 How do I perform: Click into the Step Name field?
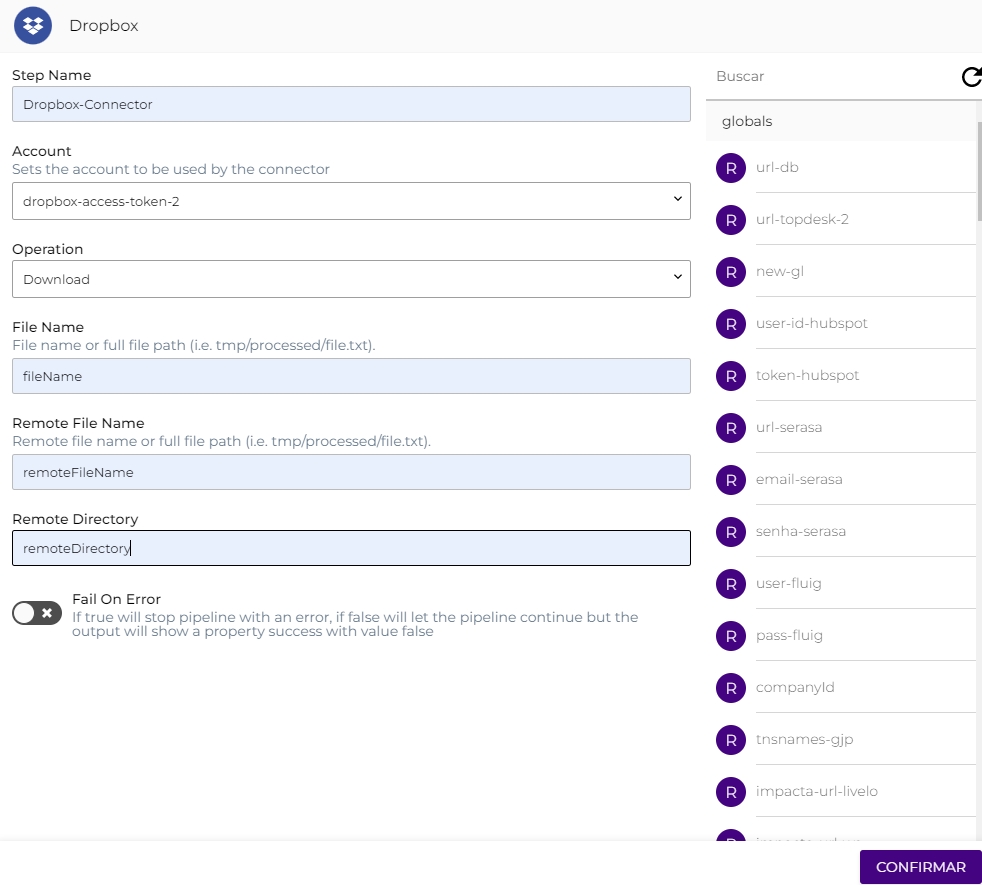click(x=351, y=104)
